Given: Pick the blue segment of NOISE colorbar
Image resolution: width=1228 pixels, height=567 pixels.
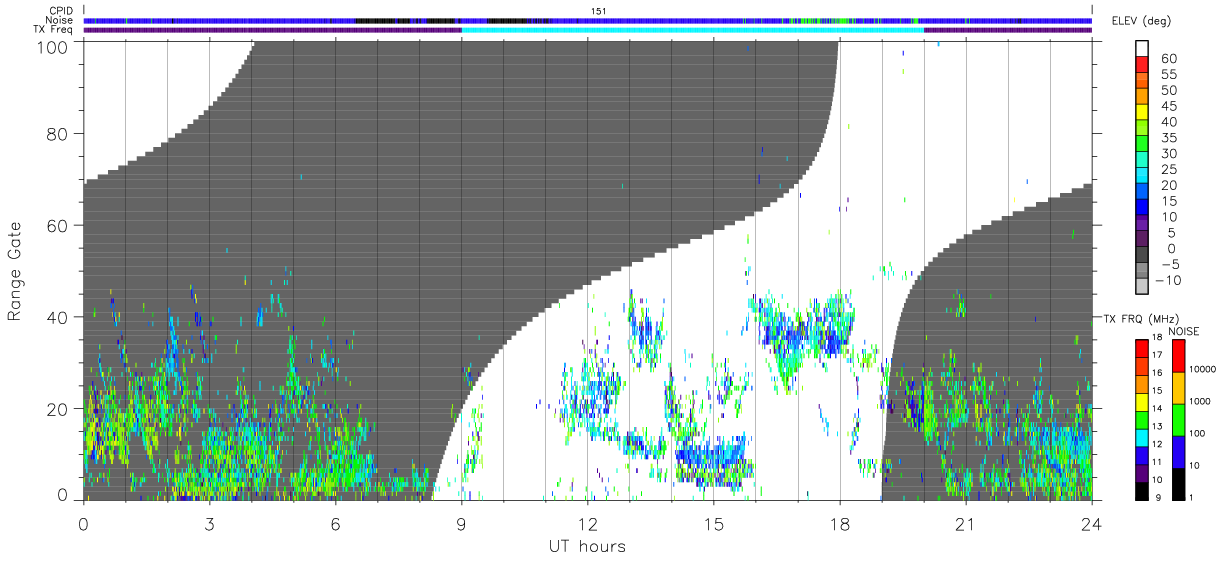Looking at the screenshot, I should [1178, 451].
